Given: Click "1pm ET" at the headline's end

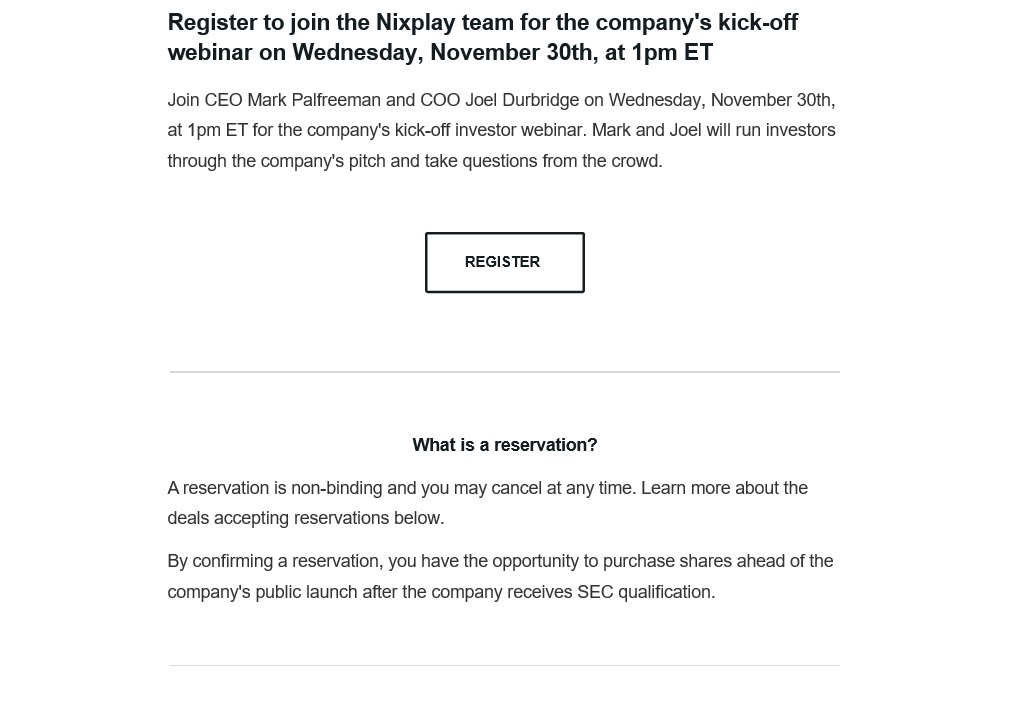Looking at the screenshot, I should pyautogui.click(x=672, y=53).
